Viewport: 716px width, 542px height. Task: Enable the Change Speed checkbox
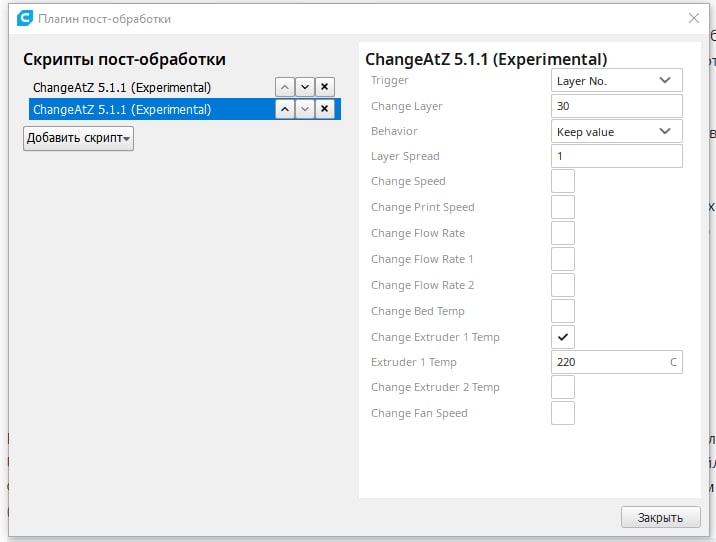coord(563,181)
